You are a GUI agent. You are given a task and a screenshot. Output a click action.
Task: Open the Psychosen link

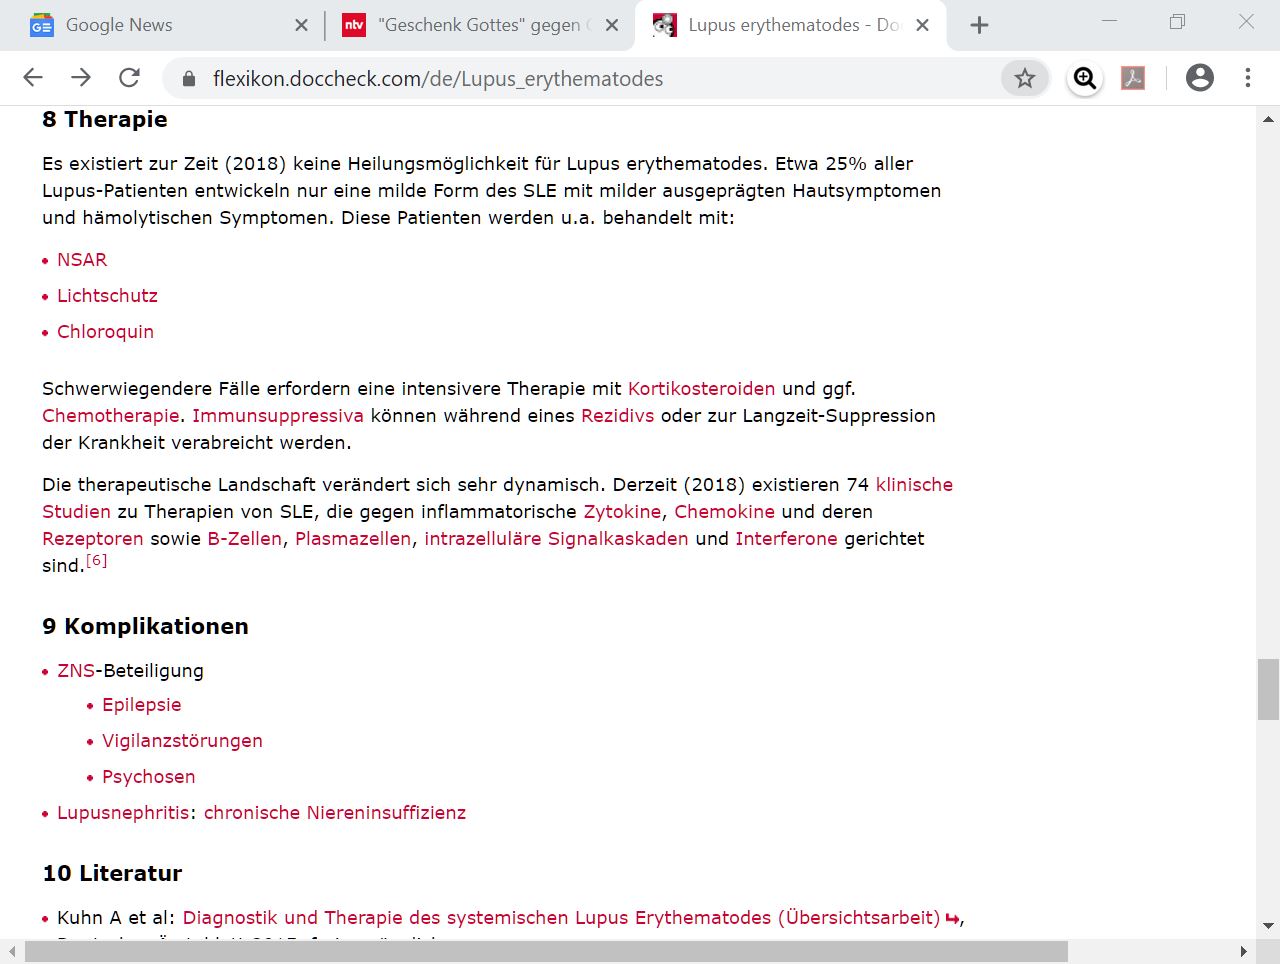coord(148,777)
